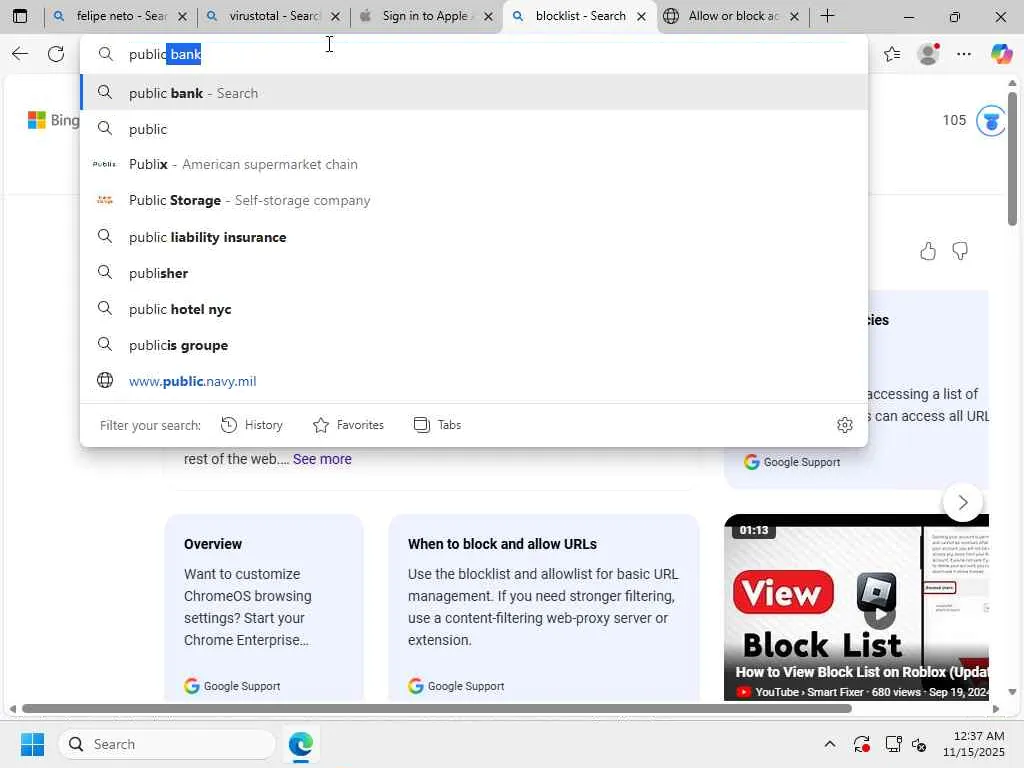Select the 'public' suggestion
1024x768 pixels.
pyautogui.click(x=474, y=129)
